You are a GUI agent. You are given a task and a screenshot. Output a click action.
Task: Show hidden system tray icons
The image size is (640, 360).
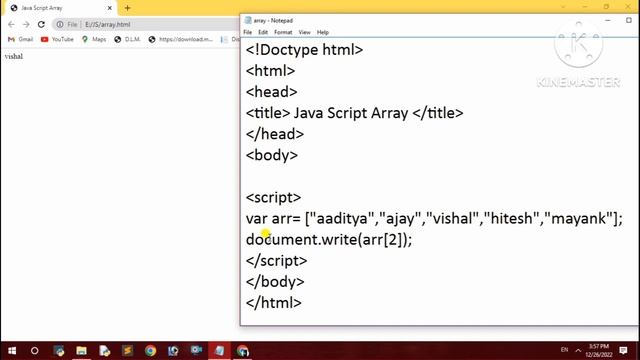(x=578, y=350)
